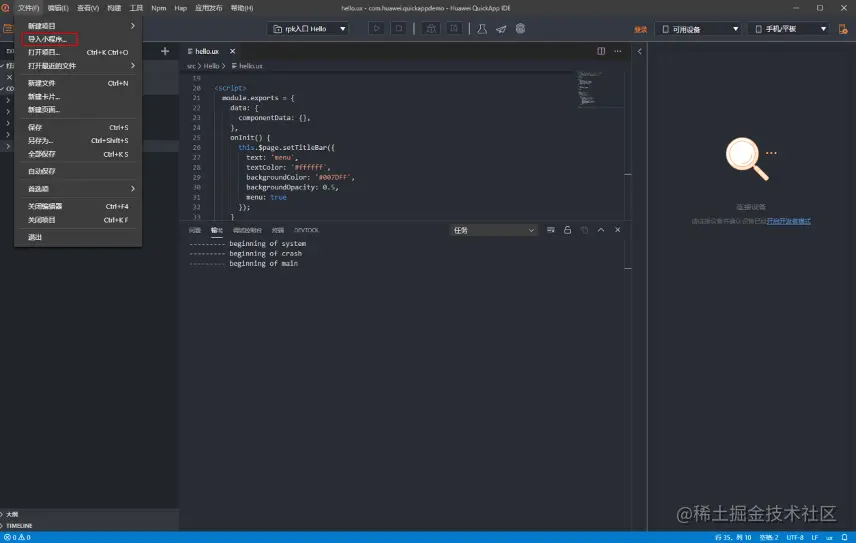
Task: Open the 可用设备 device dropdown
Action: tap(699, 29)
